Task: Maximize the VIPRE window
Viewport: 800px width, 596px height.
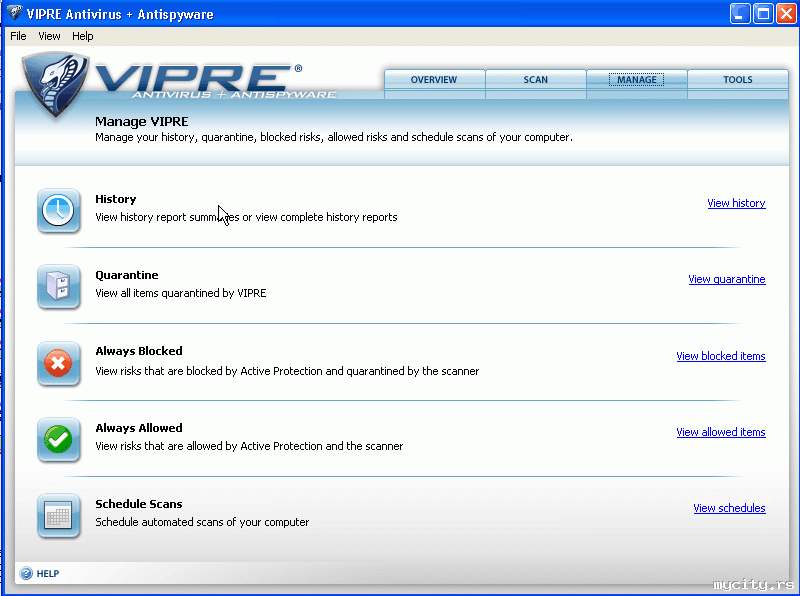Action: (x=763, y=14)
